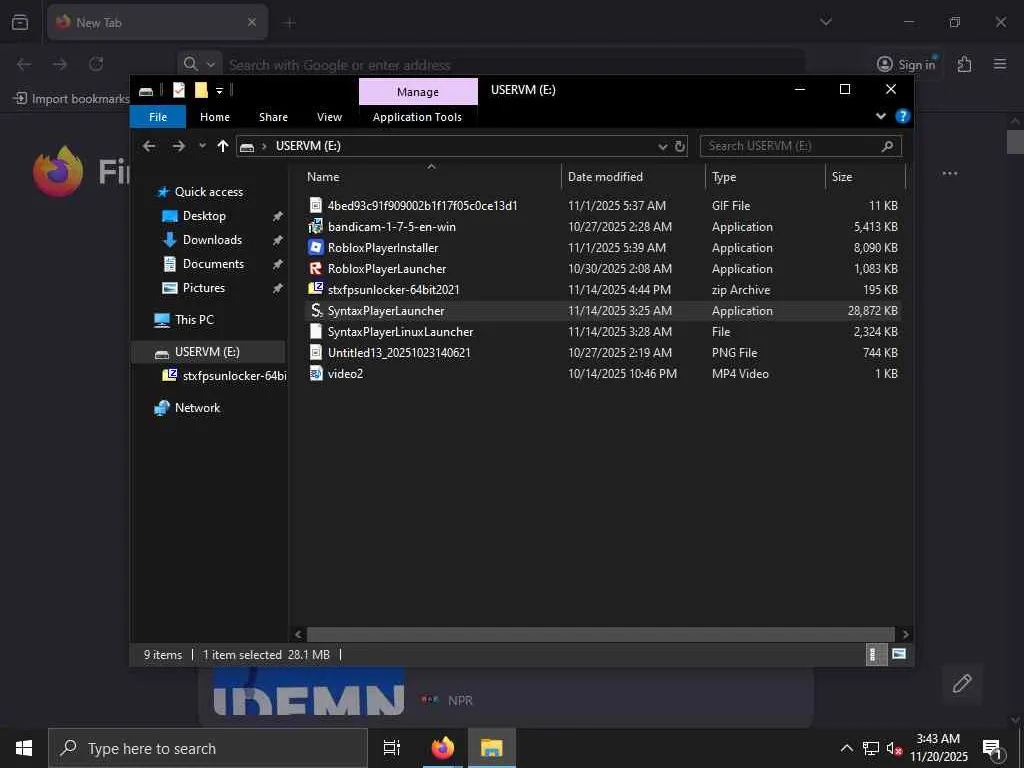Switch to the Home ribbon tab
Image resolution: width=1024 pixels, height=768 pixels.
point(215,117)
